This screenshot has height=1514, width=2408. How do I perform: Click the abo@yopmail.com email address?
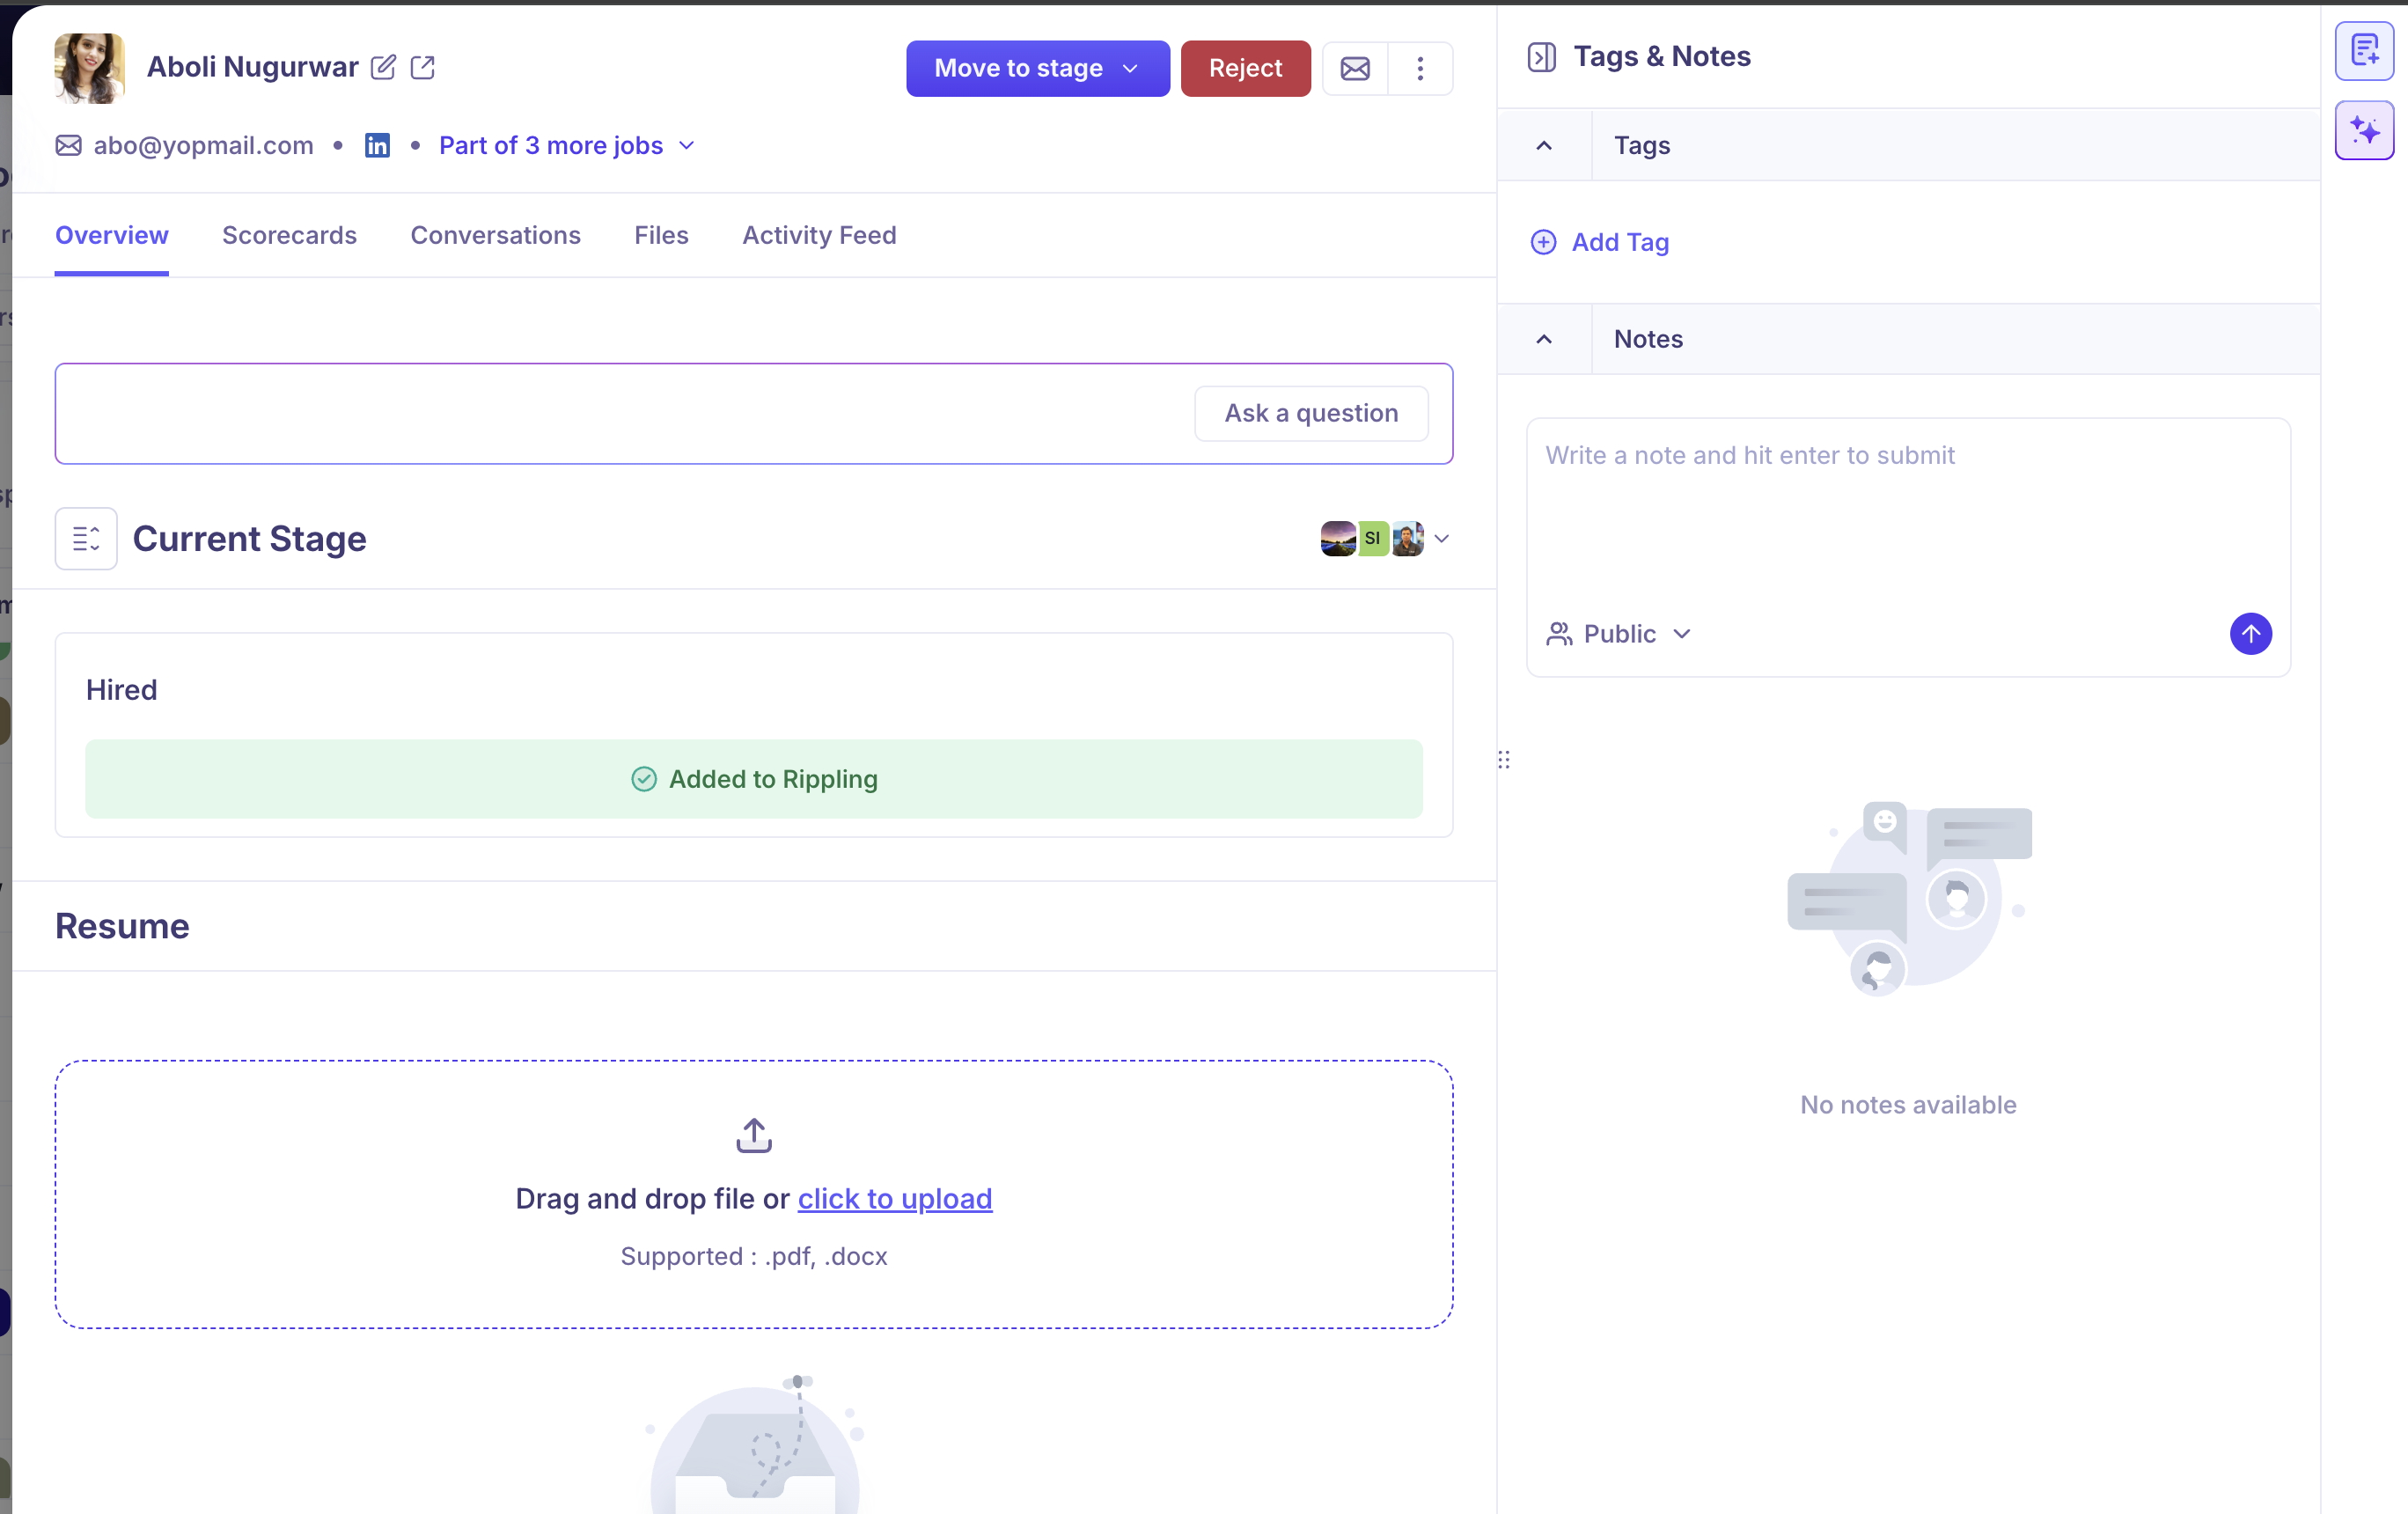pos(204,146)
